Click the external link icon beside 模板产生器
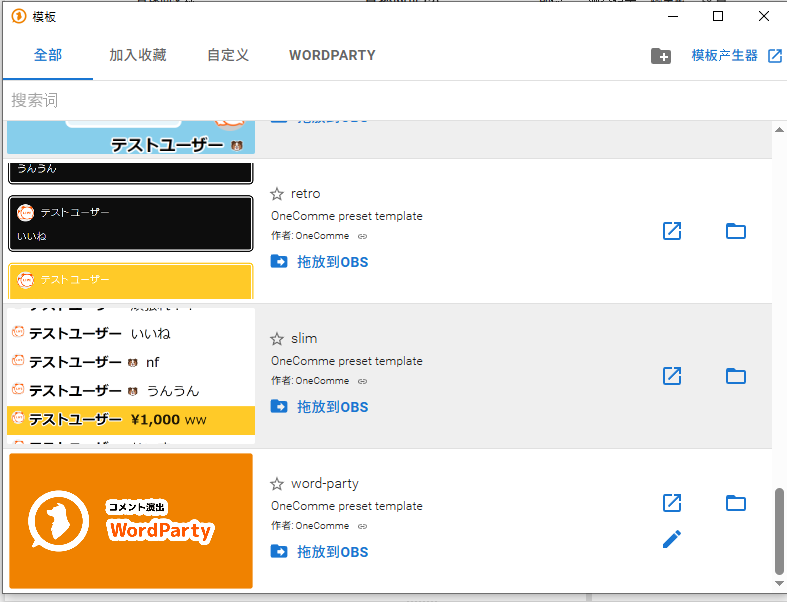This screenshot has height=602, width=787. 775,56
